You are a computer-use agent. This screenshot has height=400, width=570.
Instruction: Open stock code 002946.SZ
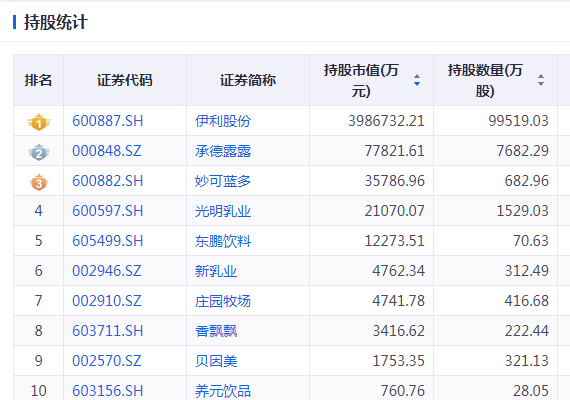click(107, 271)
